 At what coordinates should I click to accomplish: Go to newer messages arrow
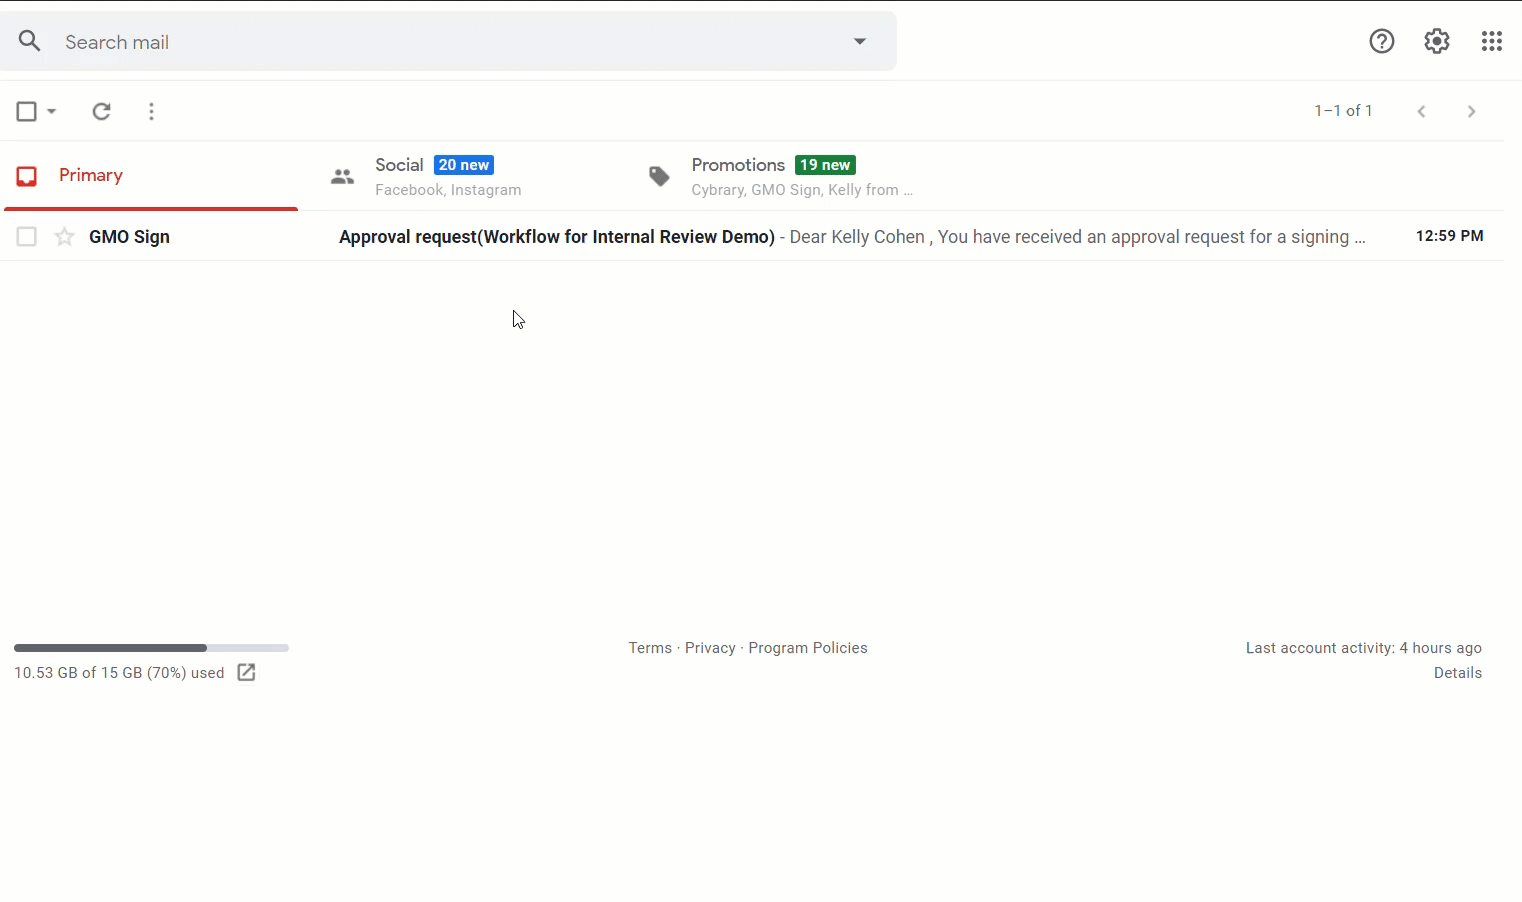click(x=1421, y=111)
